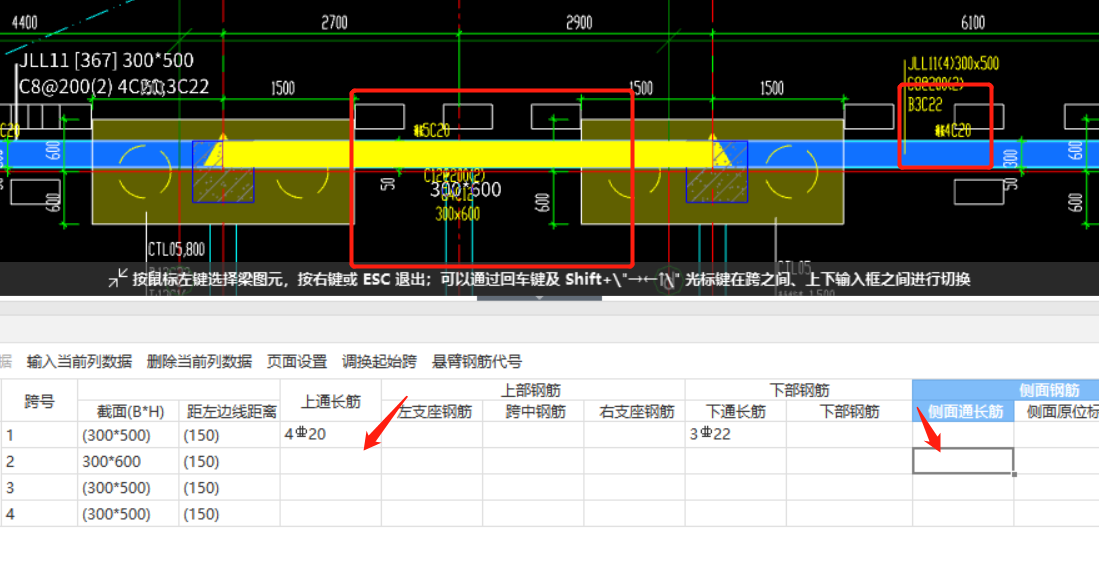Click the 跨号 column header
Screen dimensions: 1099x585
pos(39,401)
